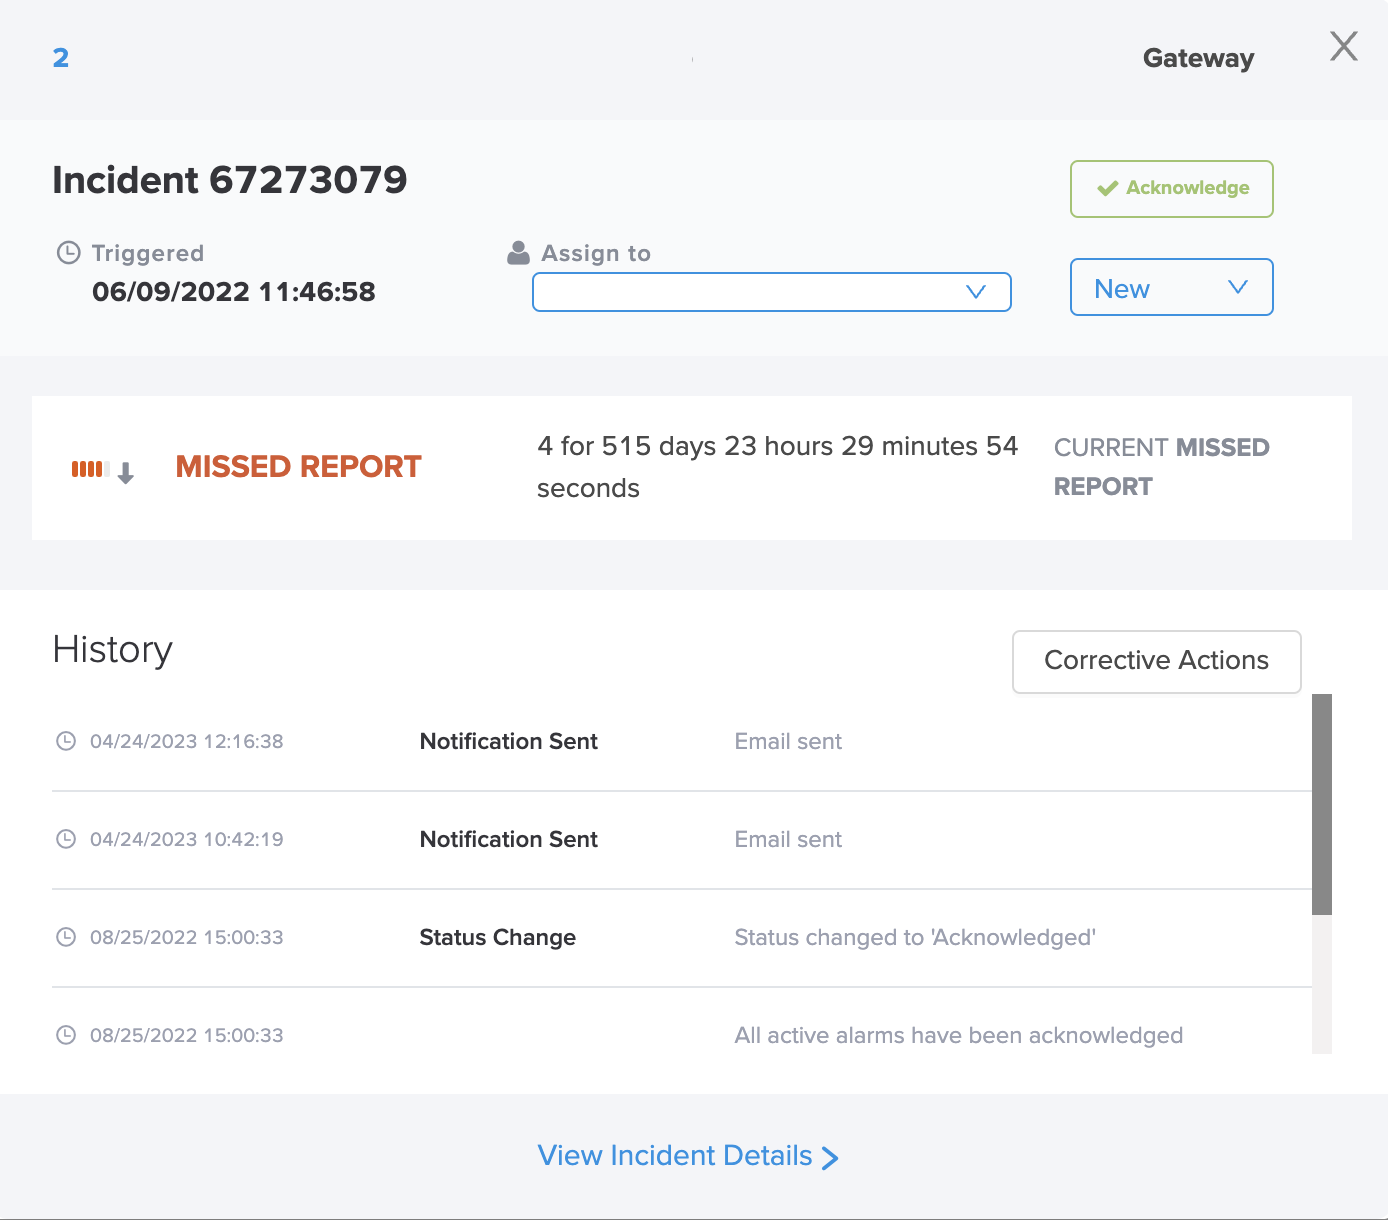This screenshot has width=1388, height=1220.
Task: Click the green checkmark in Acknowledge
Action: coord(1107,188)
